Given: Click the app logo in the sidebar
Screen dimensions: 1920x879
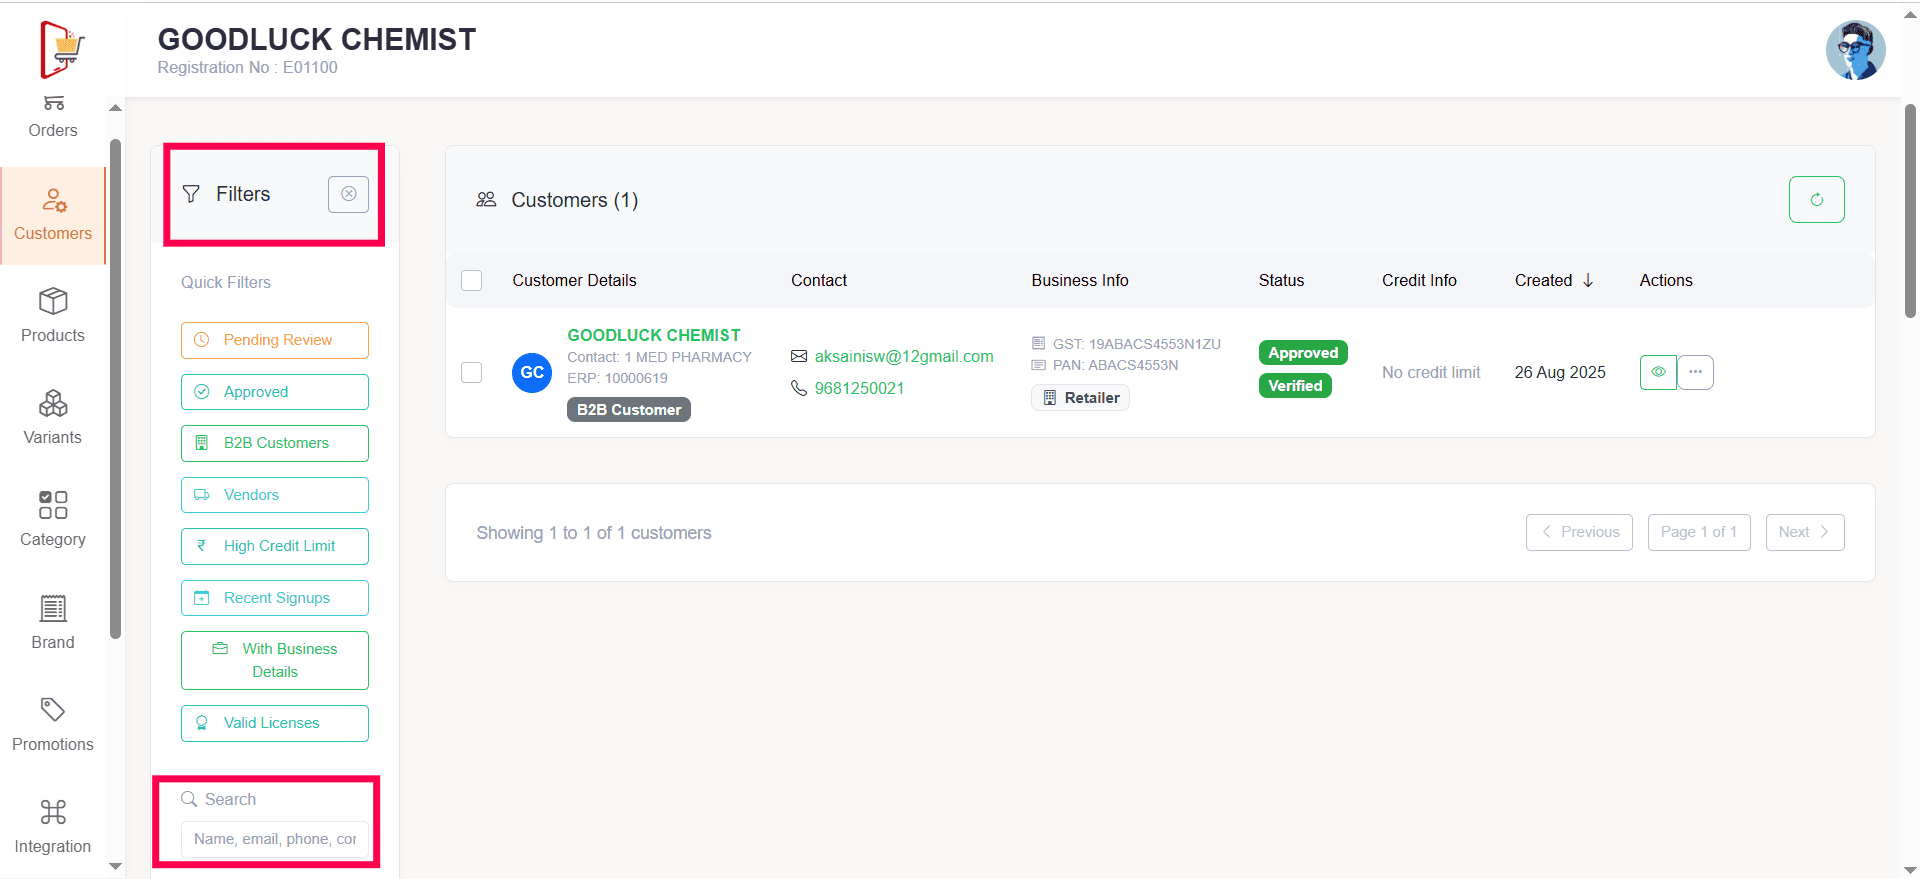Looking at the screenshot, I should pos(62,49).
